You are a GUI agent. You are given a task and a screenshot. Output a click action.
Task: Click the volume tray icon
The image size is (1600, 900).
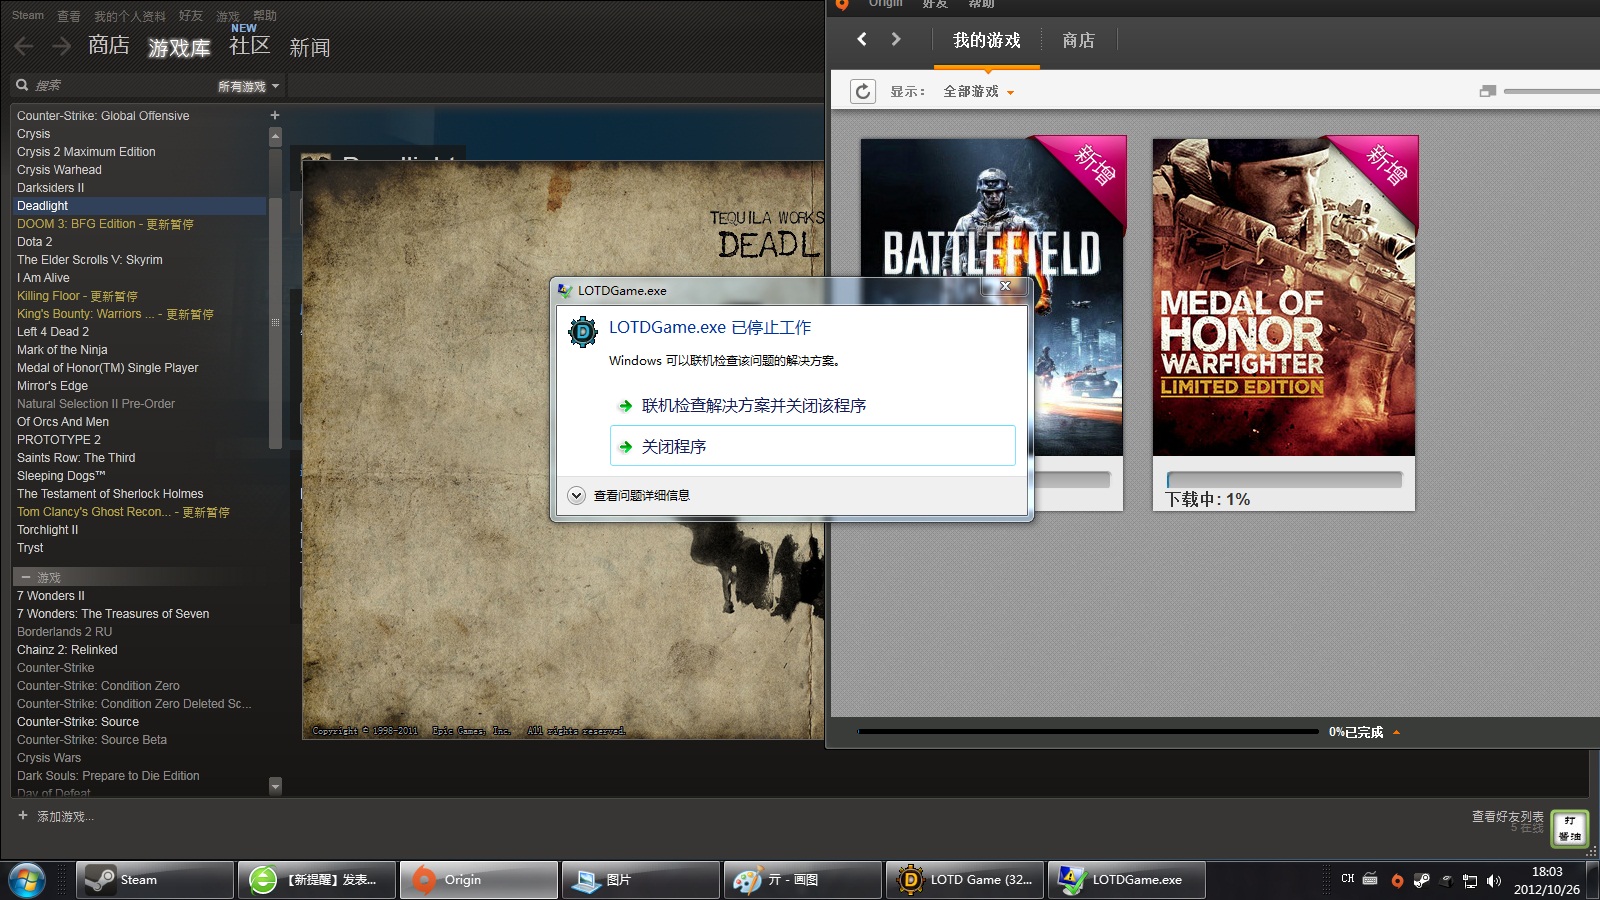click(x=1494, y=880)
